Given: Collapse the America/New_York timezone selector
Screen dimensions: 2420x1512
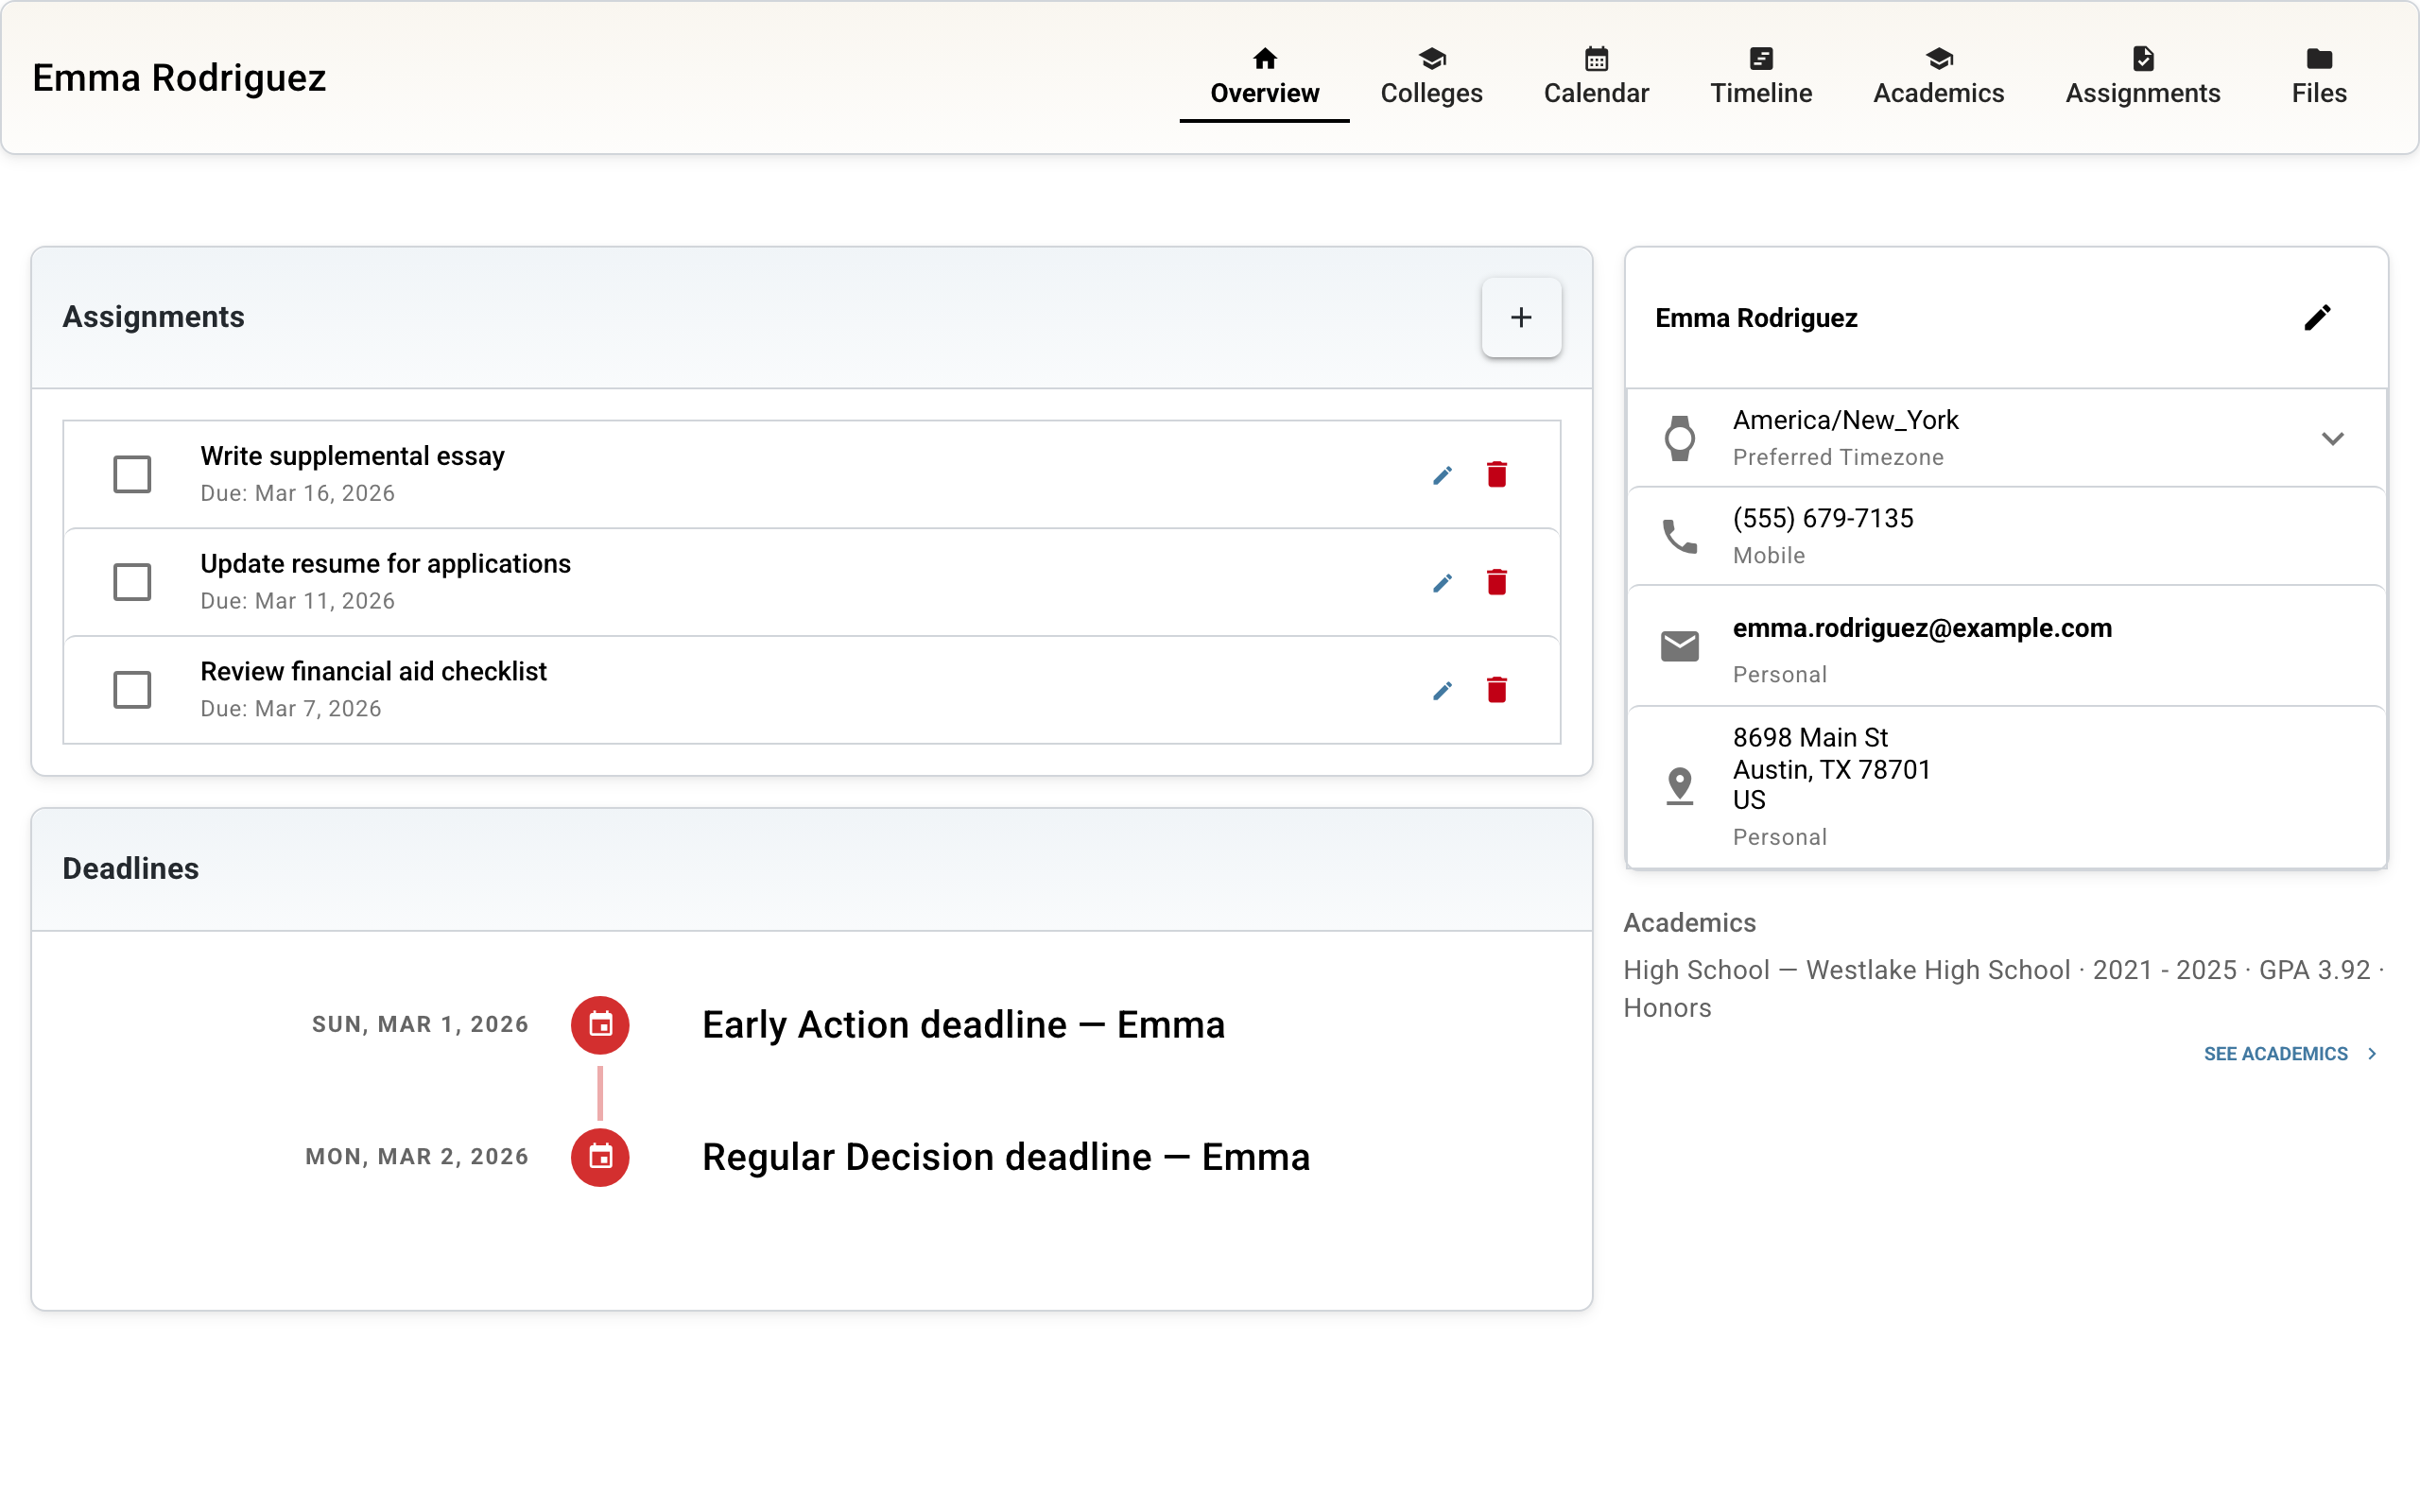Looking at the screenshot, I should click(2334, 437).
